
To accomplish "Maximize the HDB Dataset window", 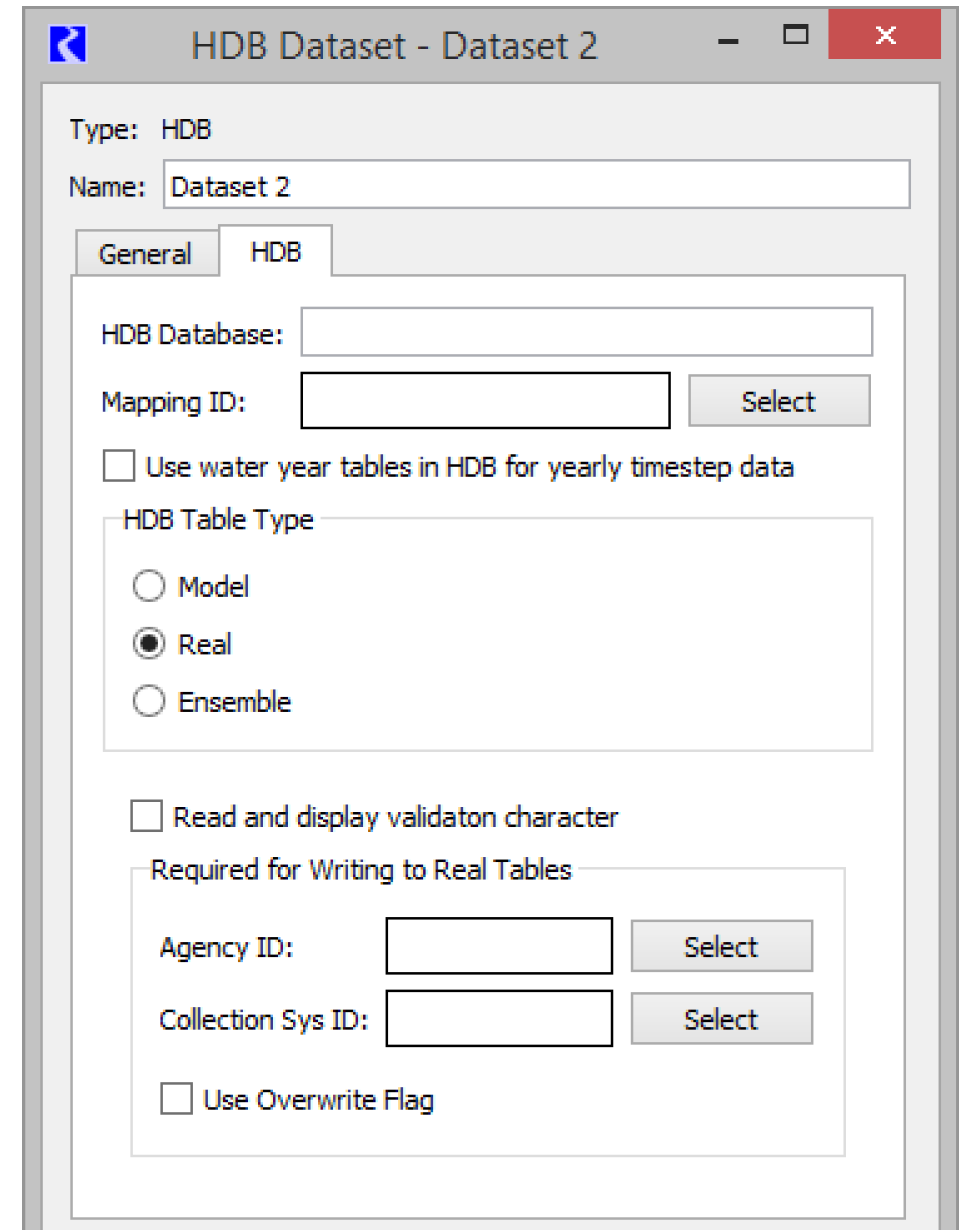I will pos(796,37).
